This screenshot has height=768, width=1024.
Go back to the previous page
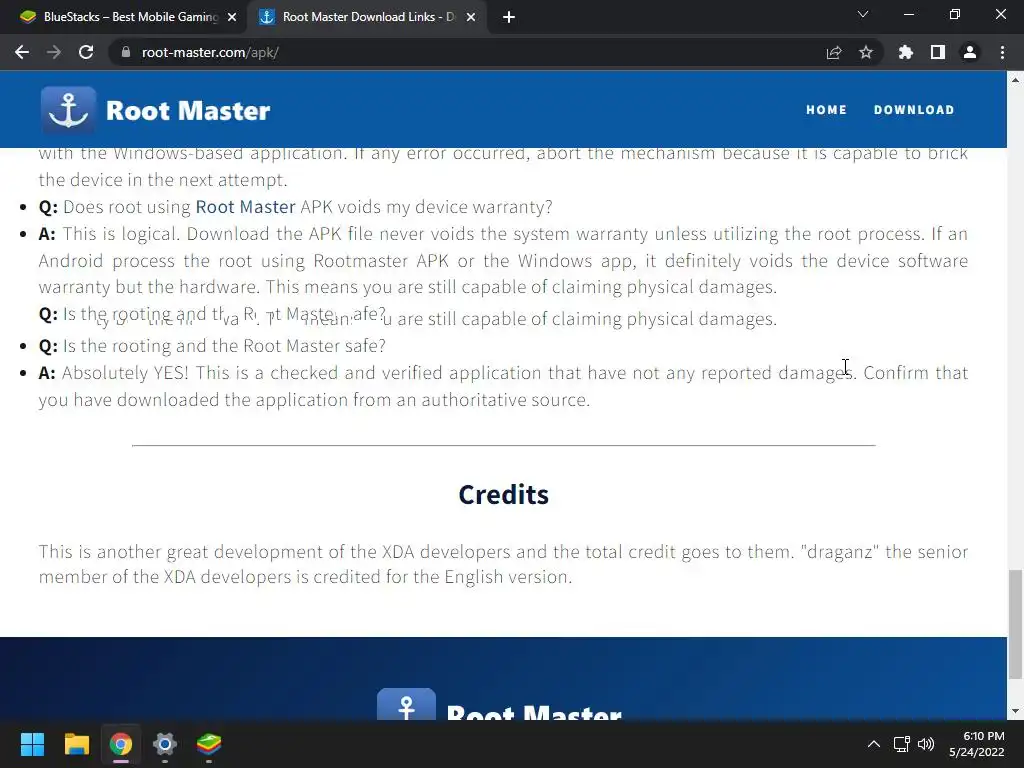[22, 52]
